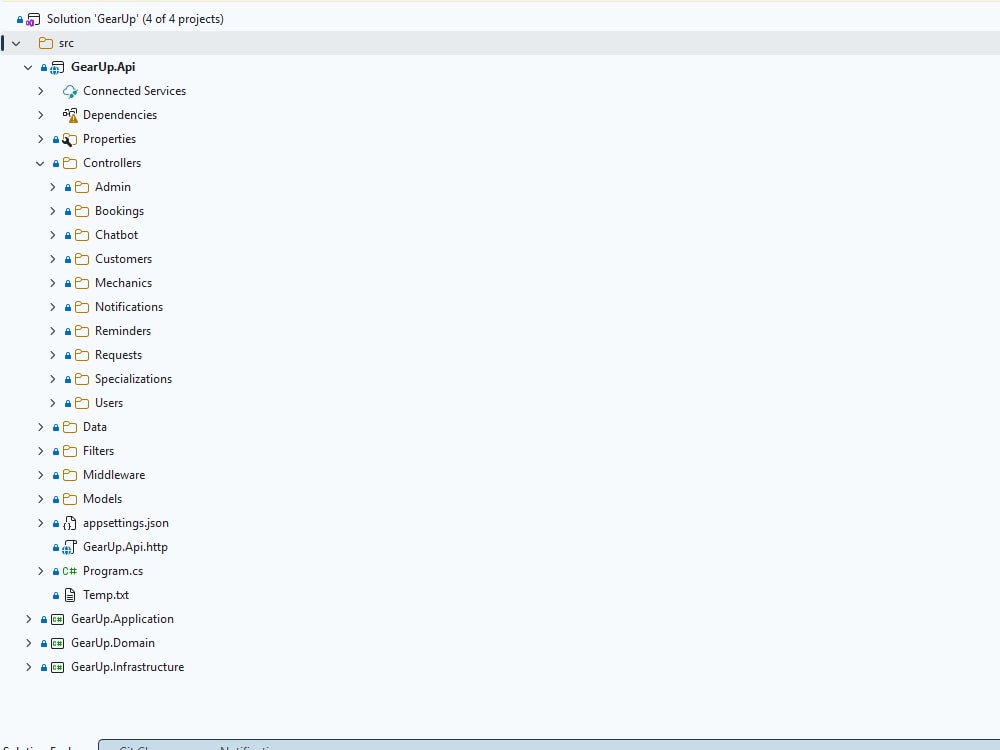Click the src folder icon

pos(46,43)
